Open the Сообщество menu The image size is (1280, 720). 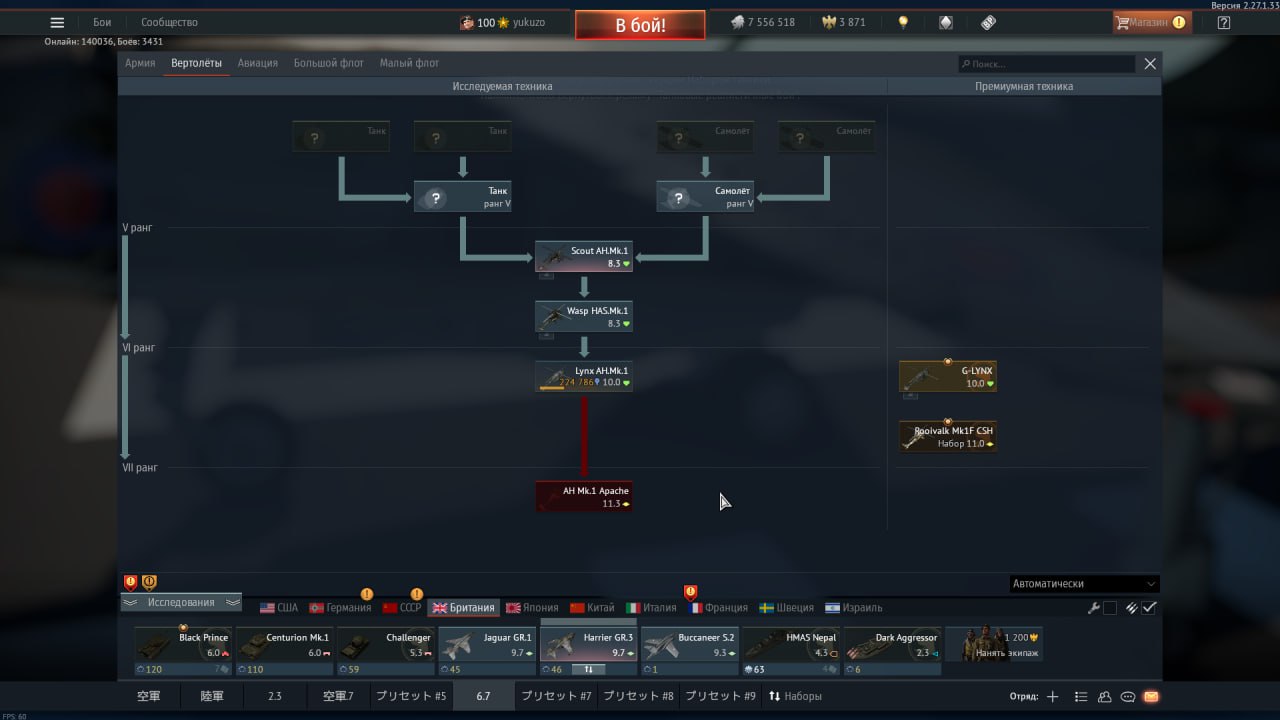click(169, 22)
